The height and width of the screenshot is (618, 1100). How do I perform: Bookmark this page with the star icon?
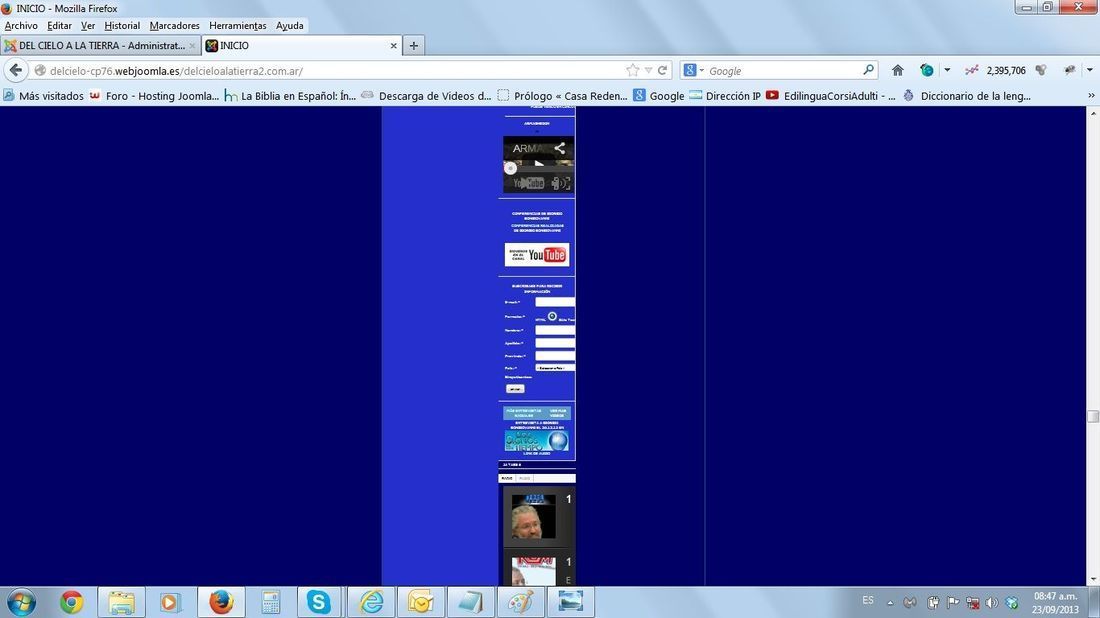pyautogui.click(x=633, y=70)
